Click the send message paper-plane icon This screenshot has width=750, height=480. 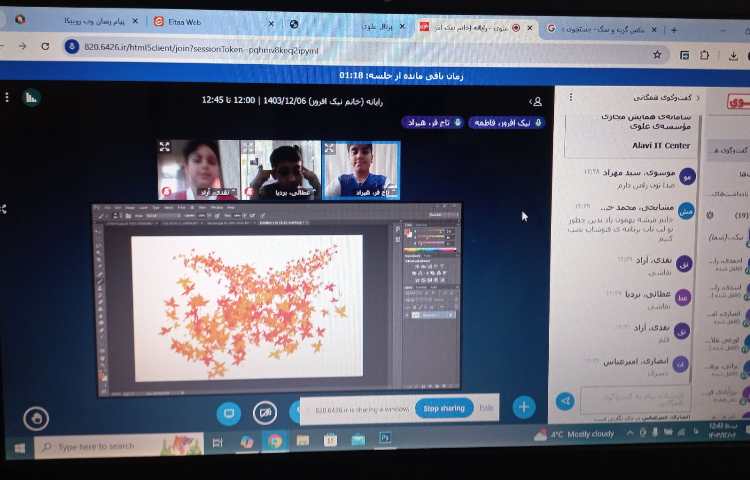565,400
